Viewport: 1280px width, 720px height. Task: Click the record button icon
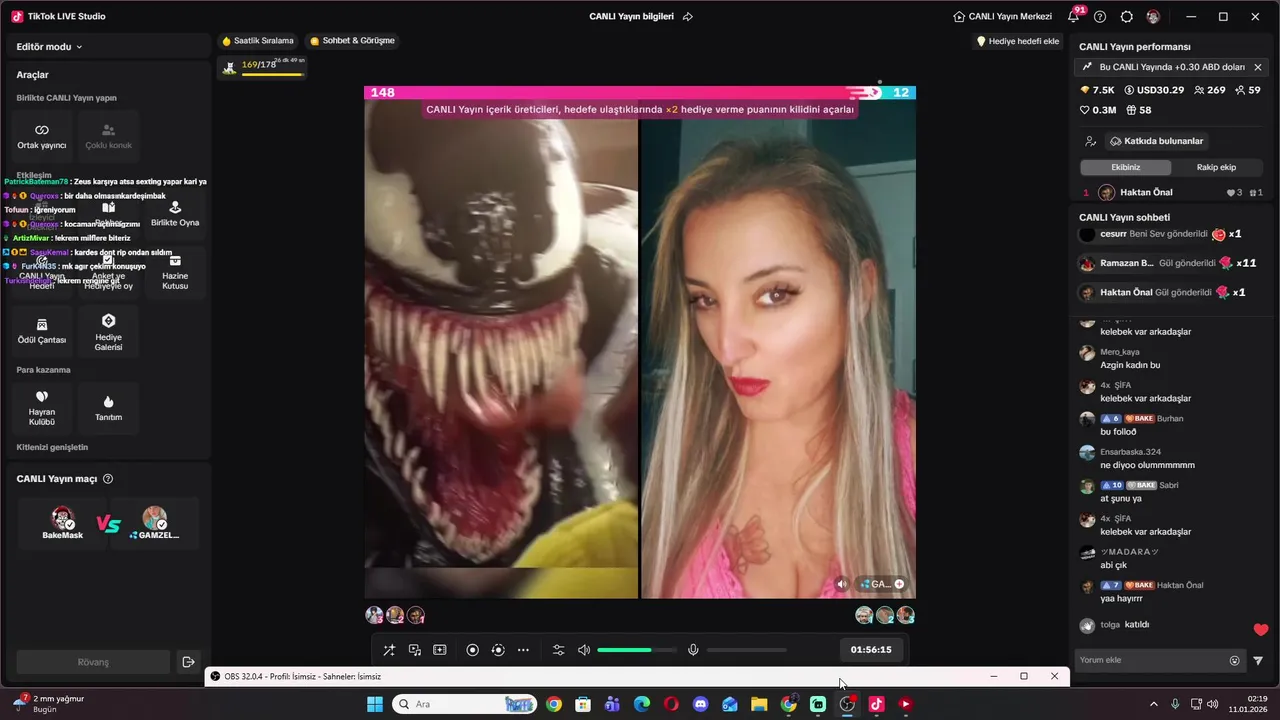pyautogui.click(x=473, y=650)
